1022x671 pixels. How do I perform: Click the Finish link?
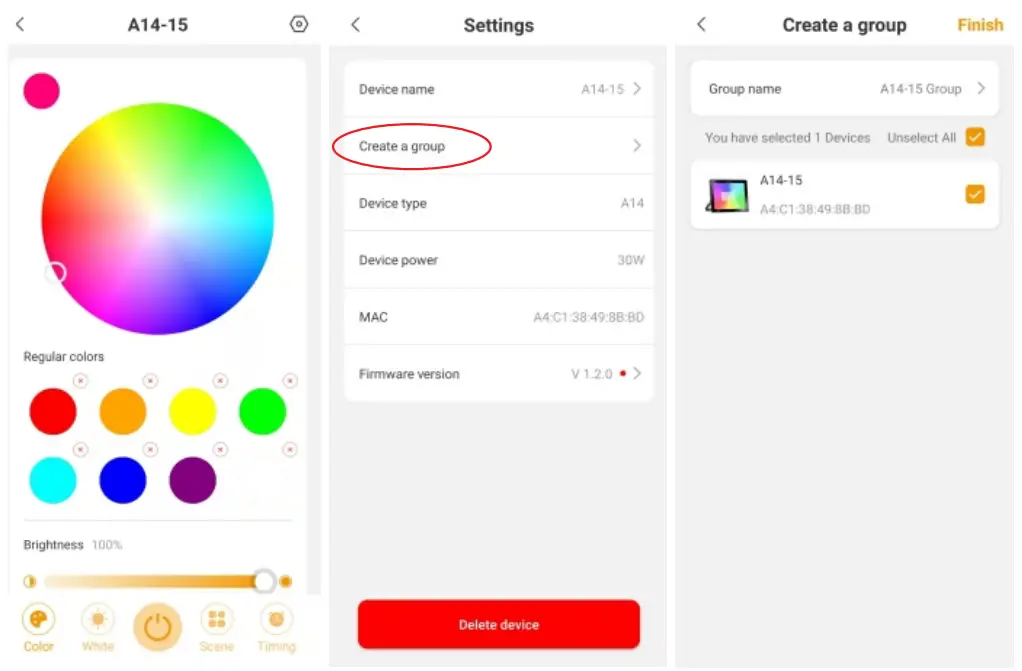click(x=980, y=25)
